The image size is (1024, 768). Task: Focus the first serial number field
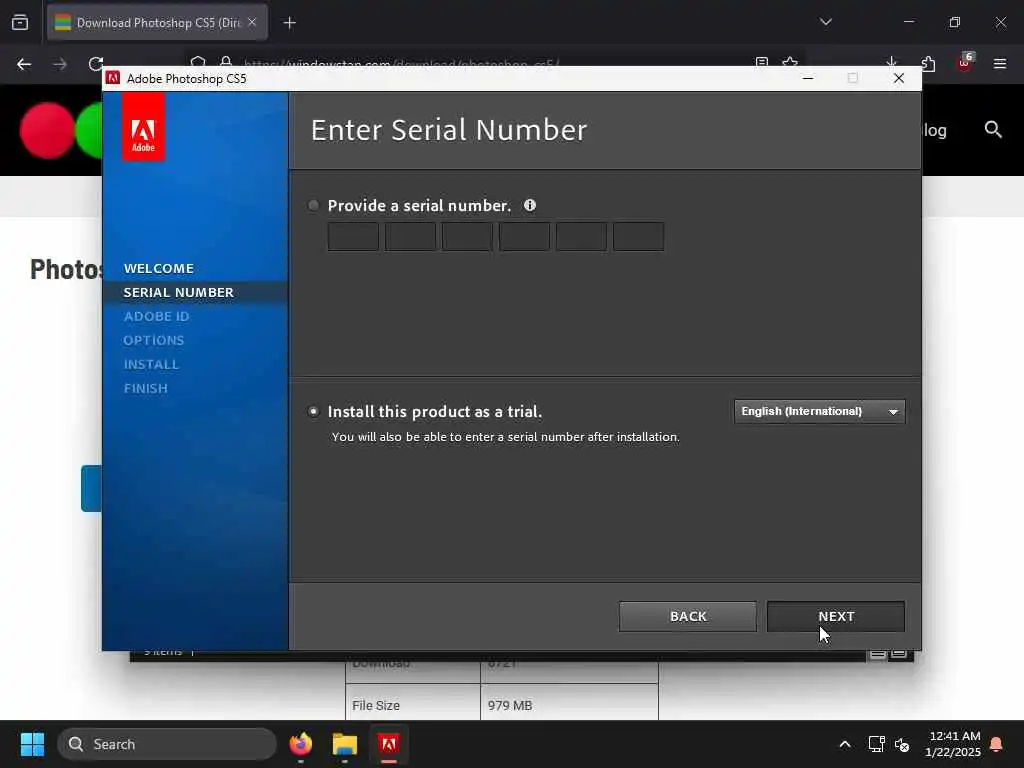pyautogui.click(x=353, y=236)
